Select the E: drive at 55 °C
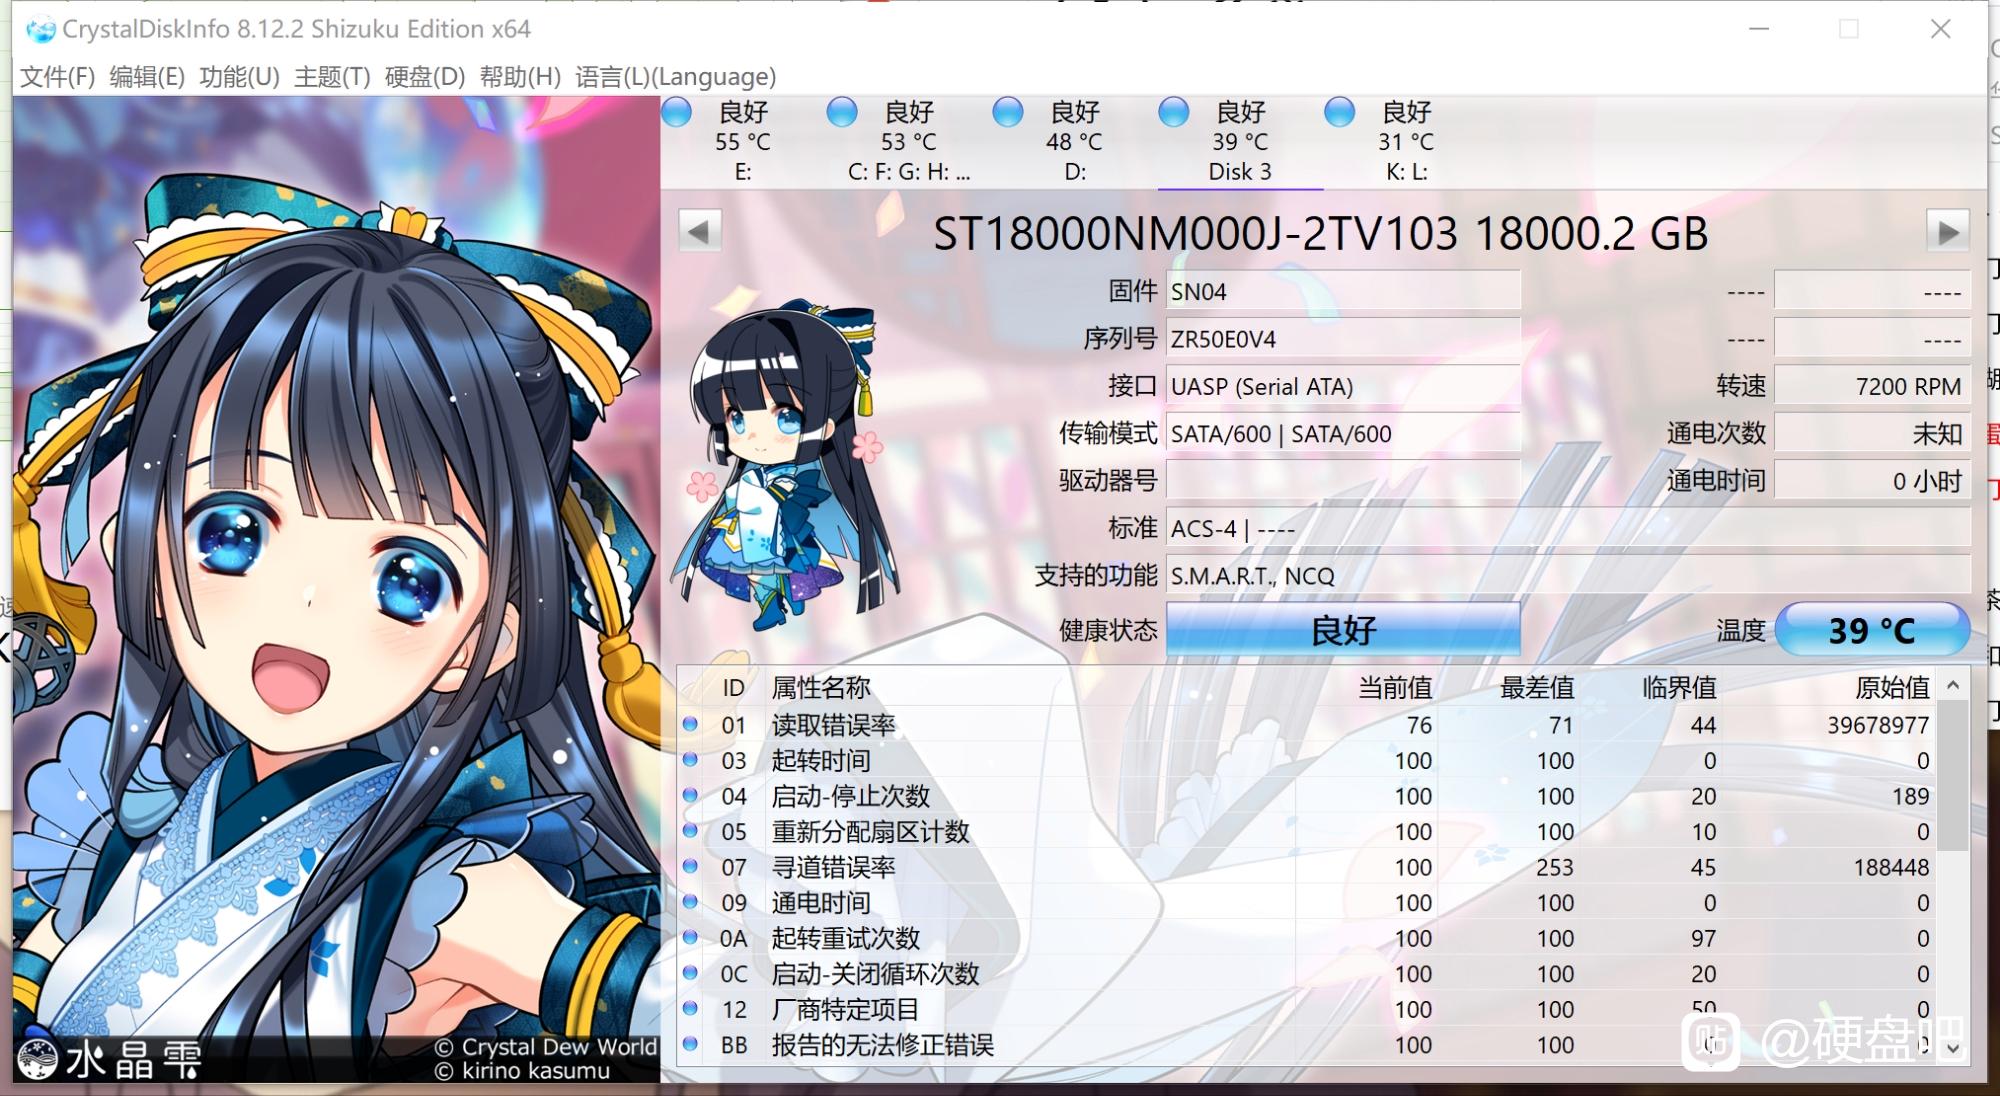This screenshot has height=1096, width=2000. point(743,141)
